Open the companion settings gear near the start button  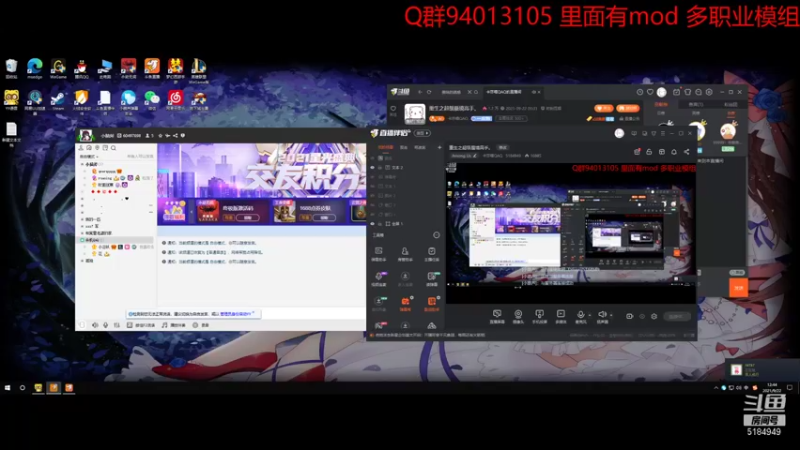point(654,316)
